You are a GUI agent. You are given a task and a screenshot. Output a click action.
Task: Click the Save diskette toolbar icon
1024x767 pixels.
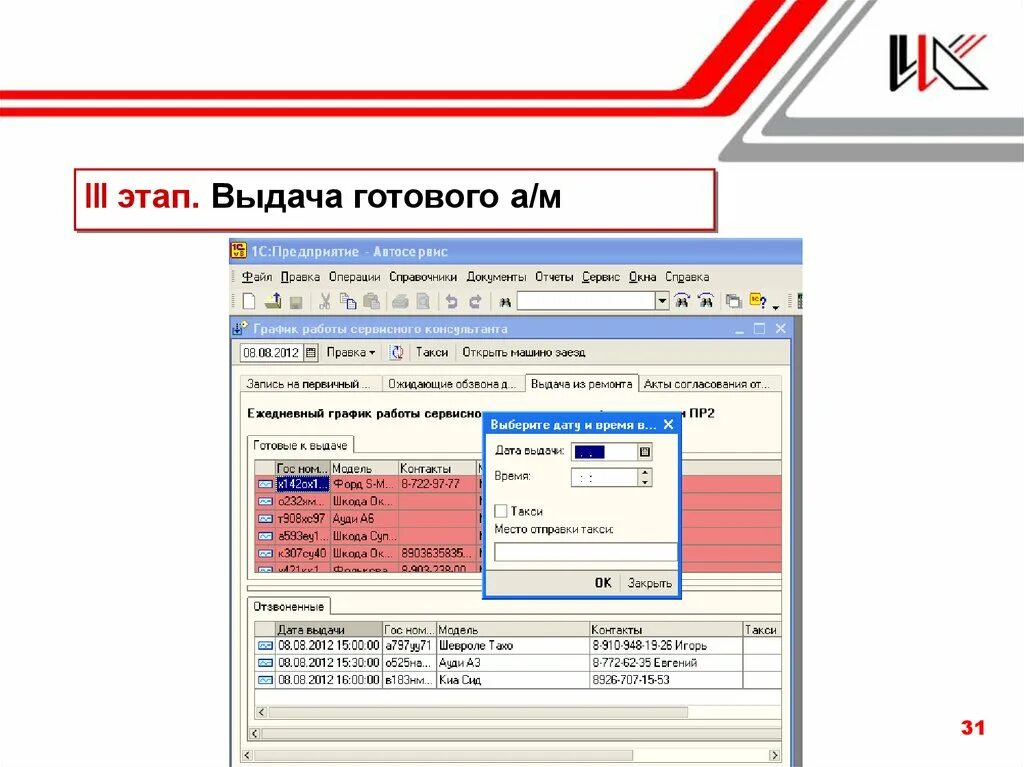pyautogui.click(x=296, y=302)
